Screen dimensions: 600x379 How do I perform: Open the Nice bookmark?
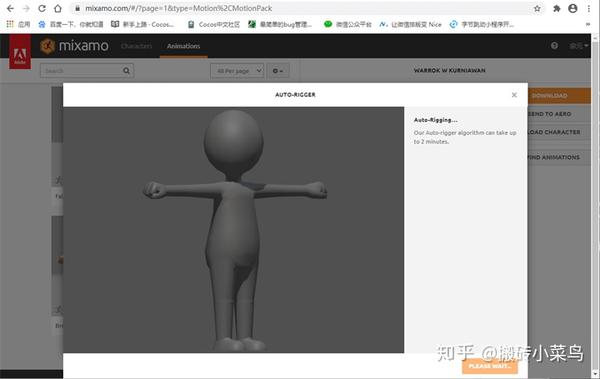pyautogui.click(x=410, y=24)
